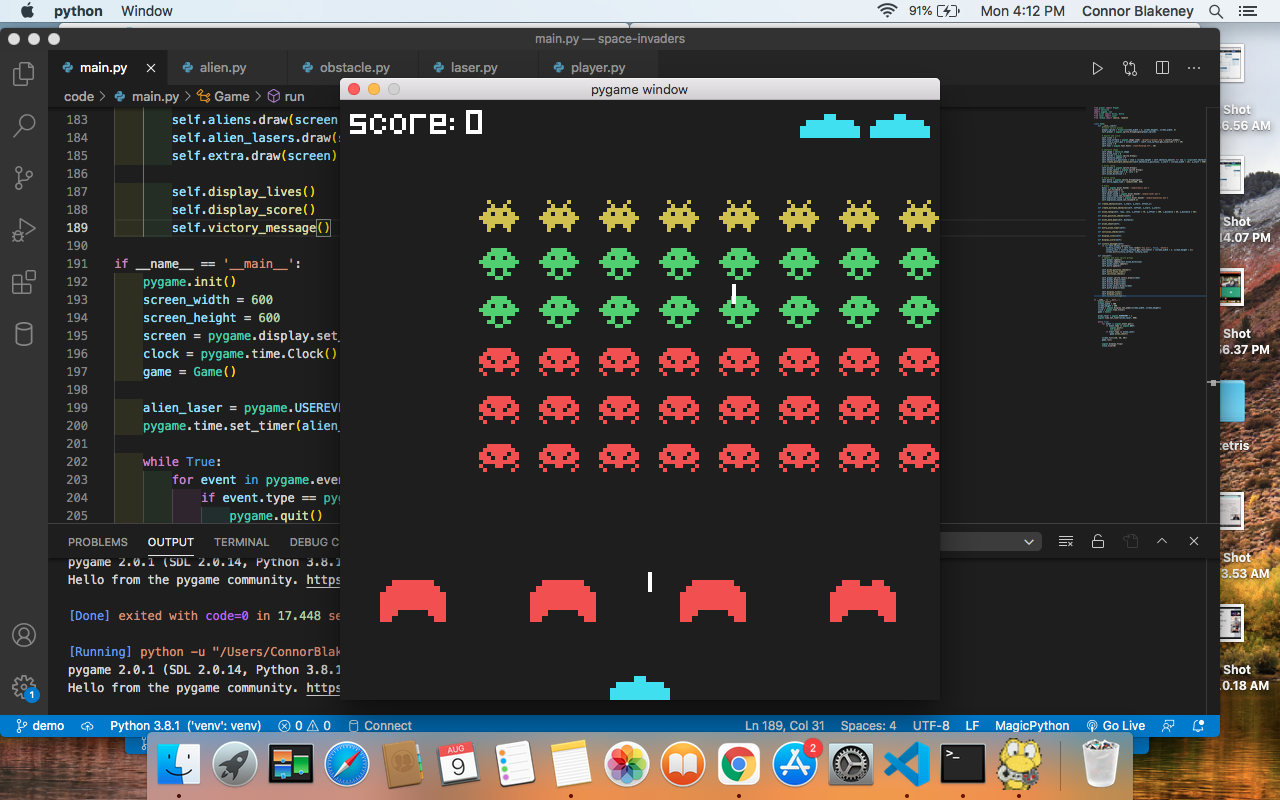The height and width of the screenshot is (800, 1280).
Task: Split the editor to the right
Action: (1162, 68)
